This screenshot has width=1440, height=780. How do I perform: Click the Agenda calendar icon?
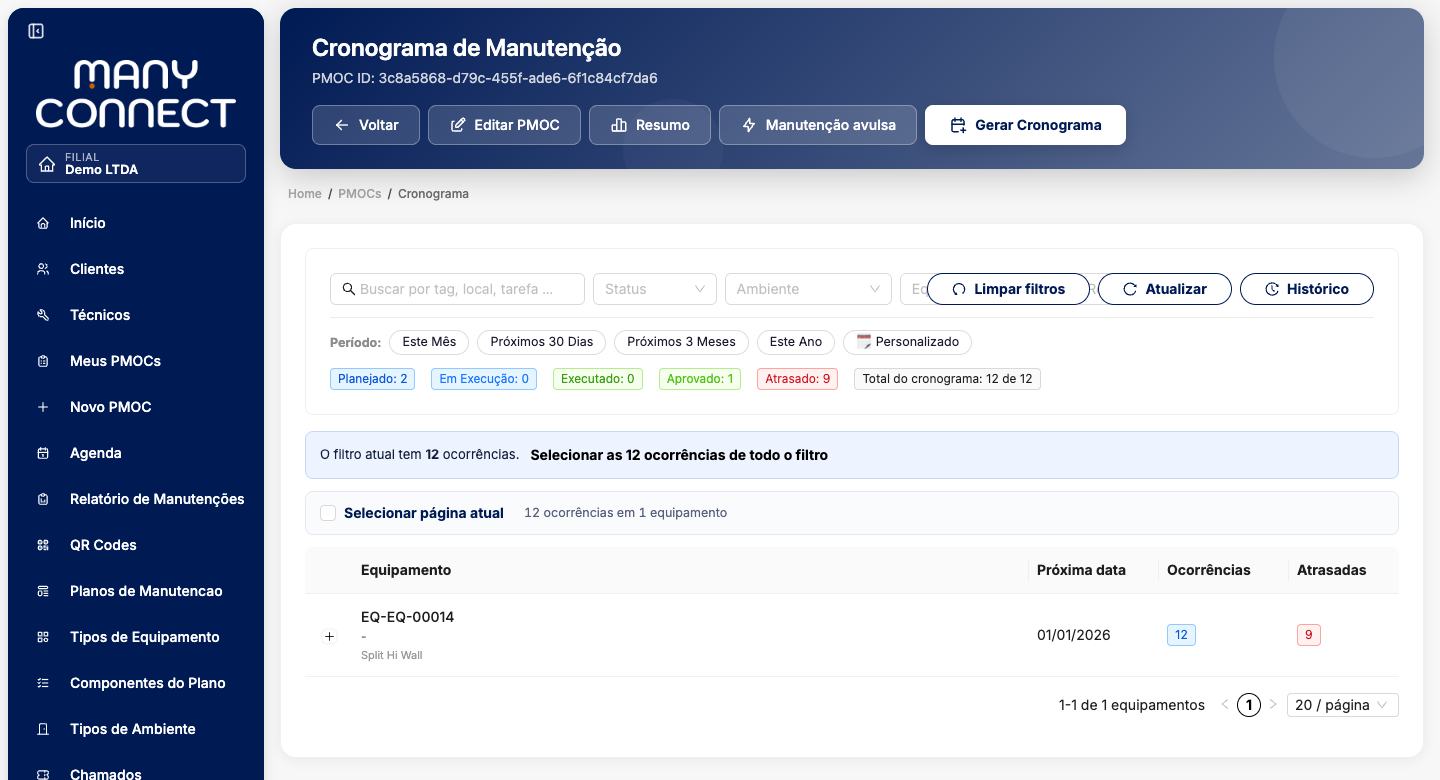43,453
